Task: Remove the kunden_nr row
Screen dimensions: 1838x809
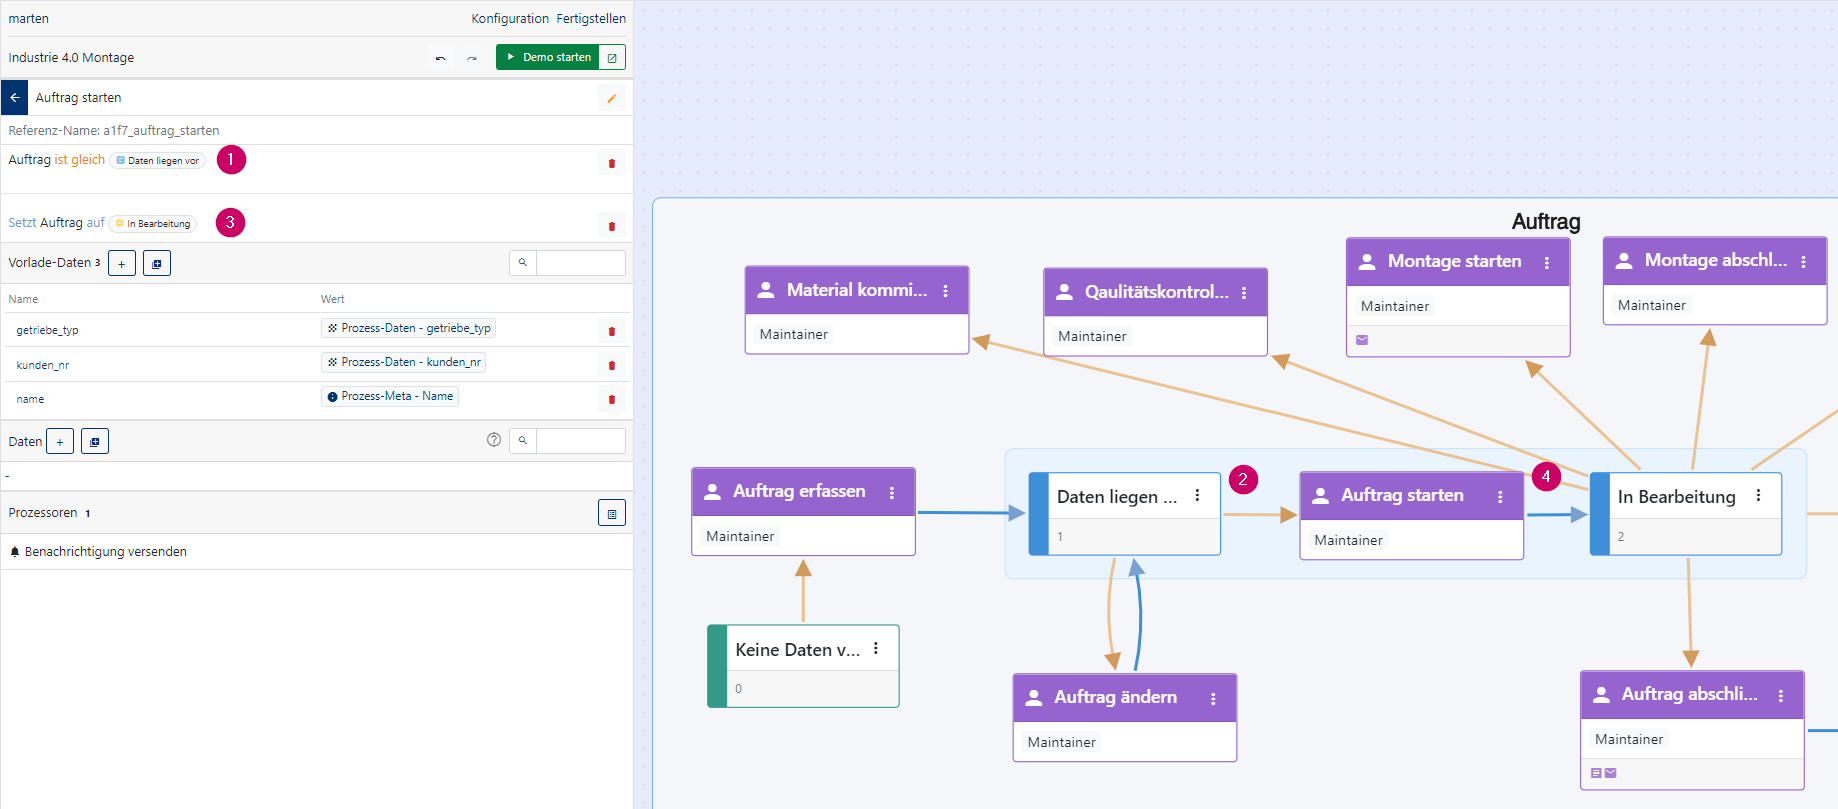Action: [612, 365]
